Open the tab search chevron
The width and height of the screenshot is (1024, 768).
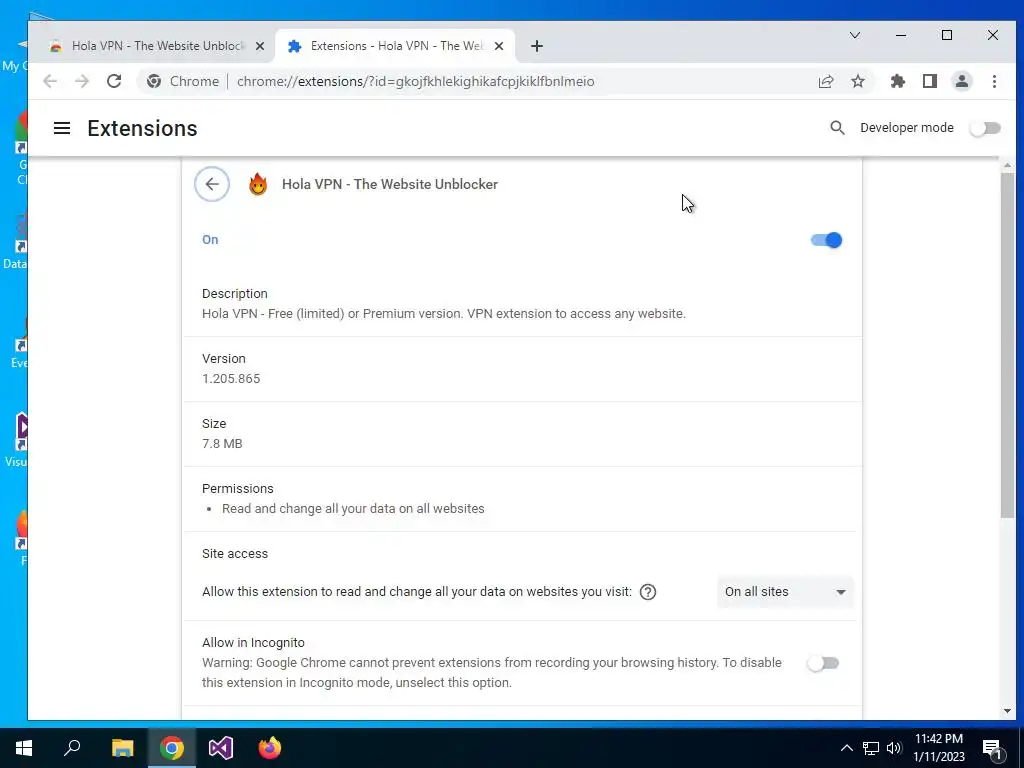tap(855, 35)
